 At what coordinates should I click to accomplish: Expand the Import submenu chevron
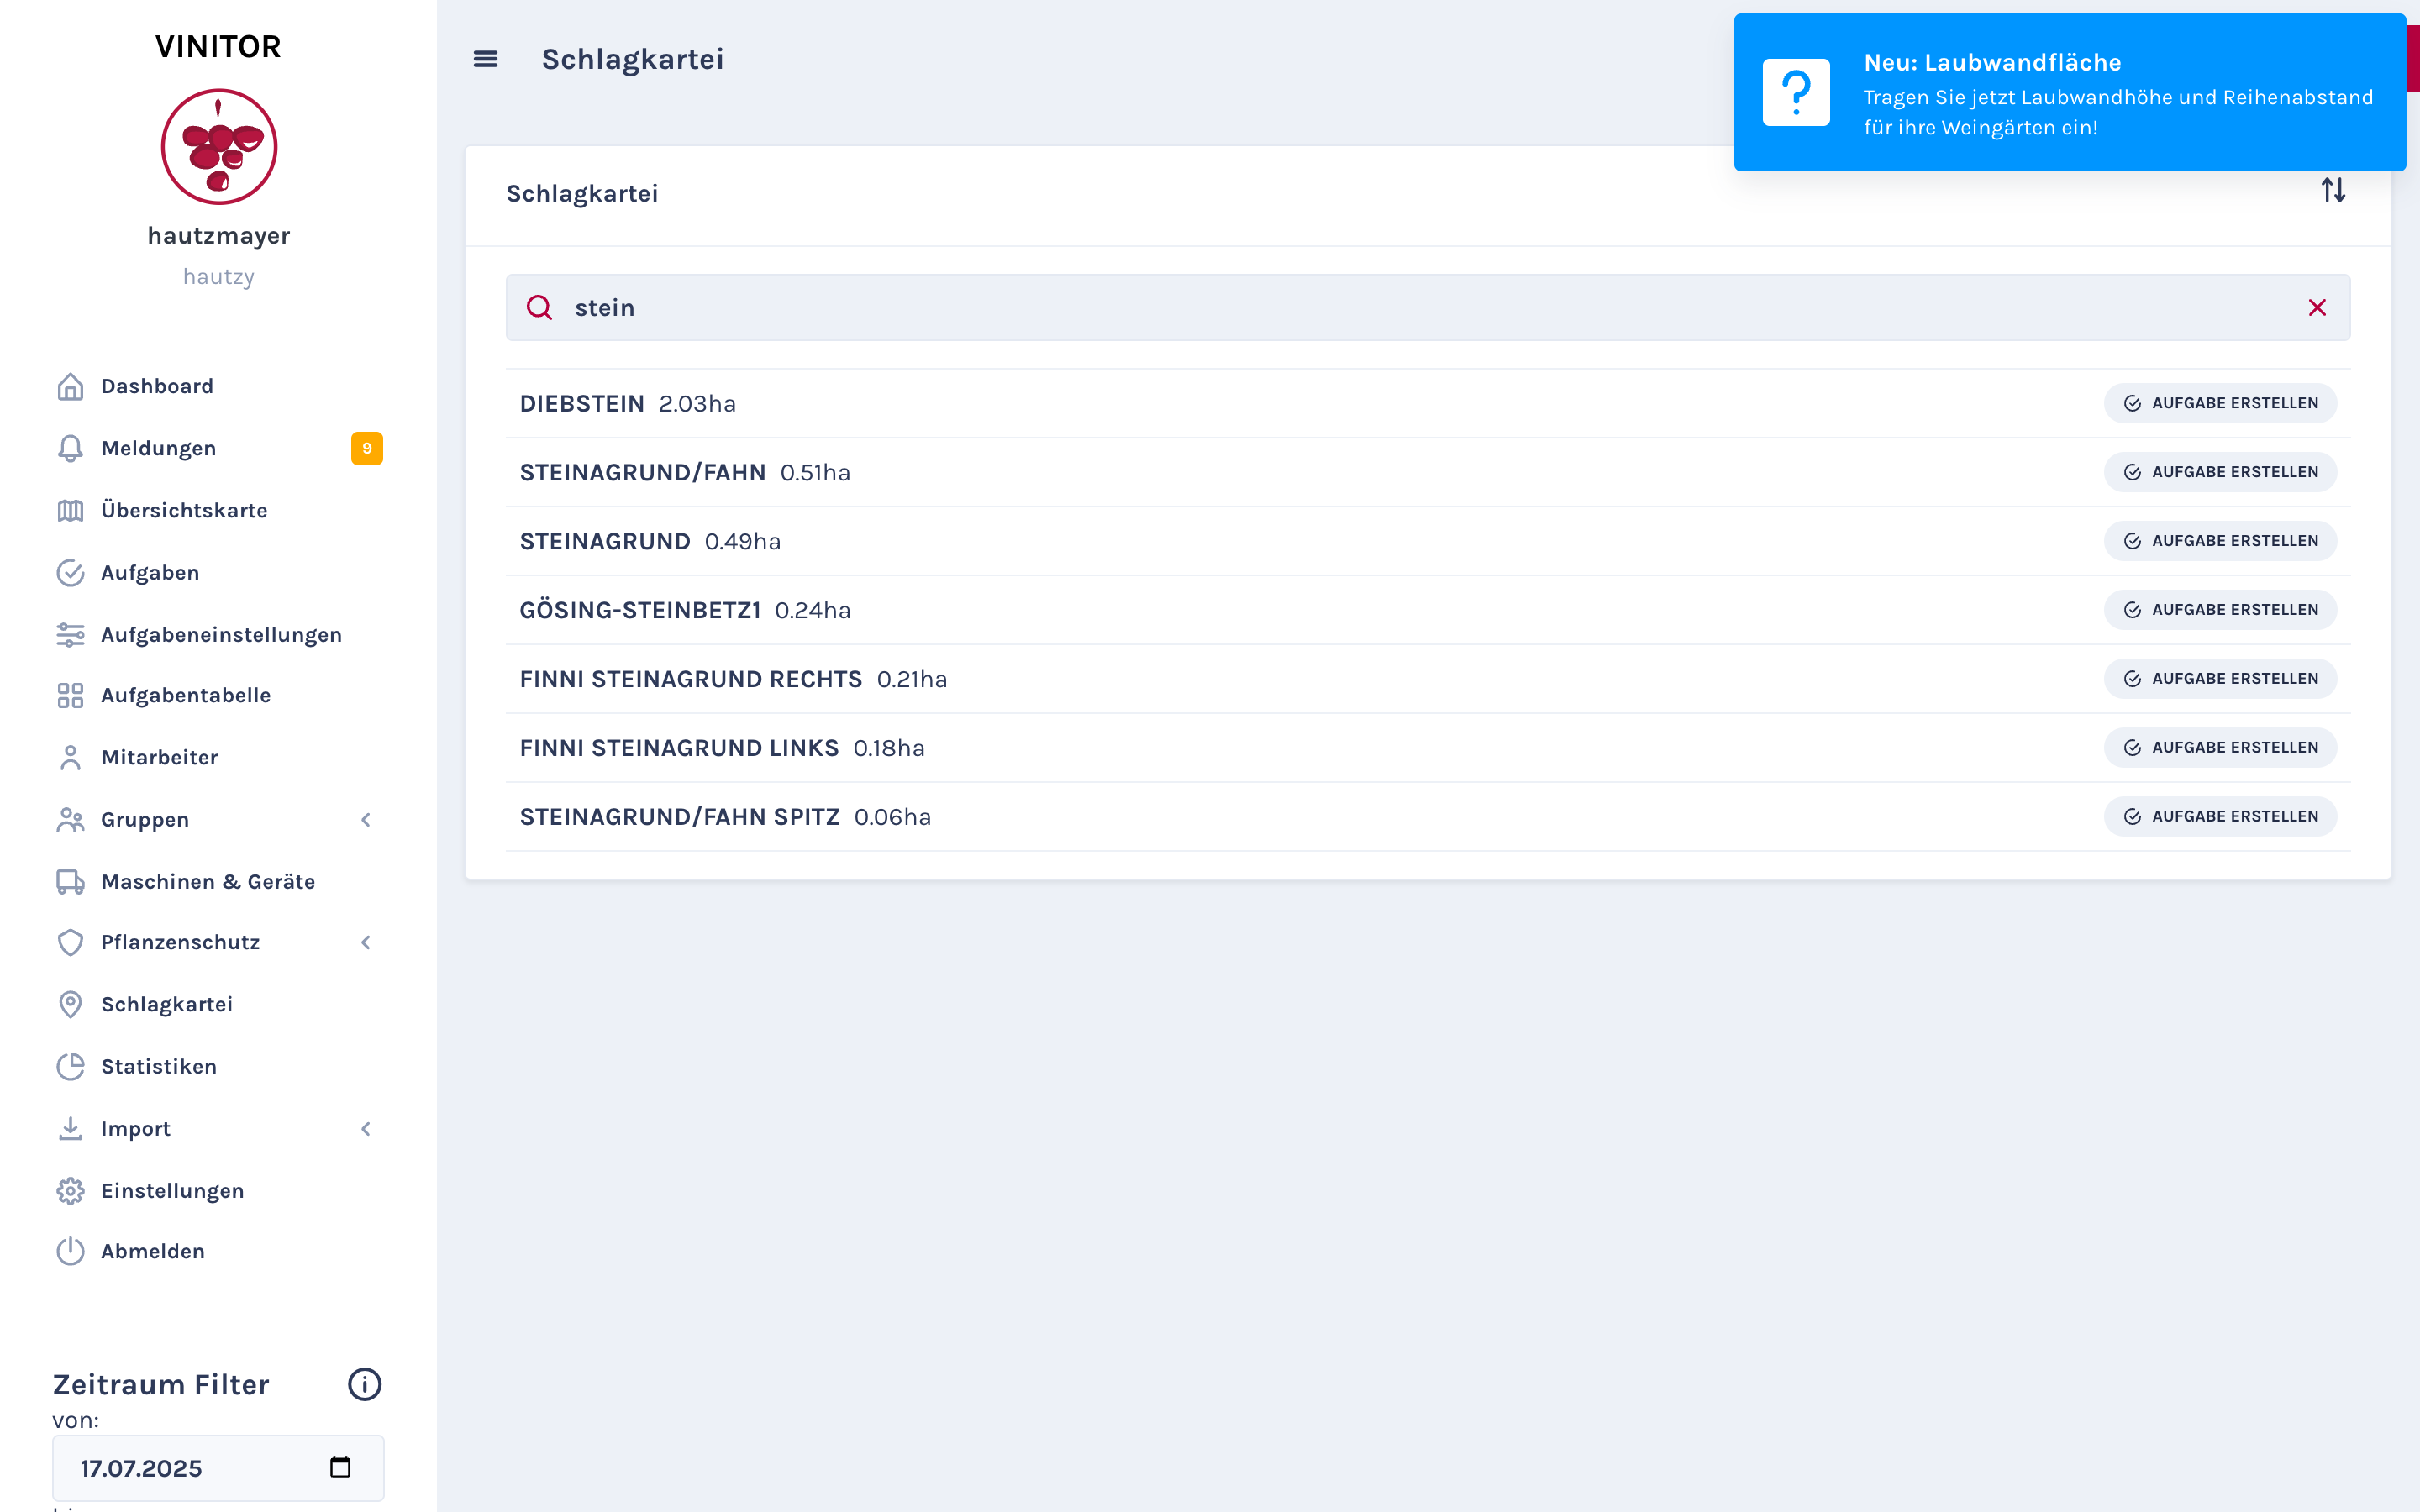(366, 1128)
